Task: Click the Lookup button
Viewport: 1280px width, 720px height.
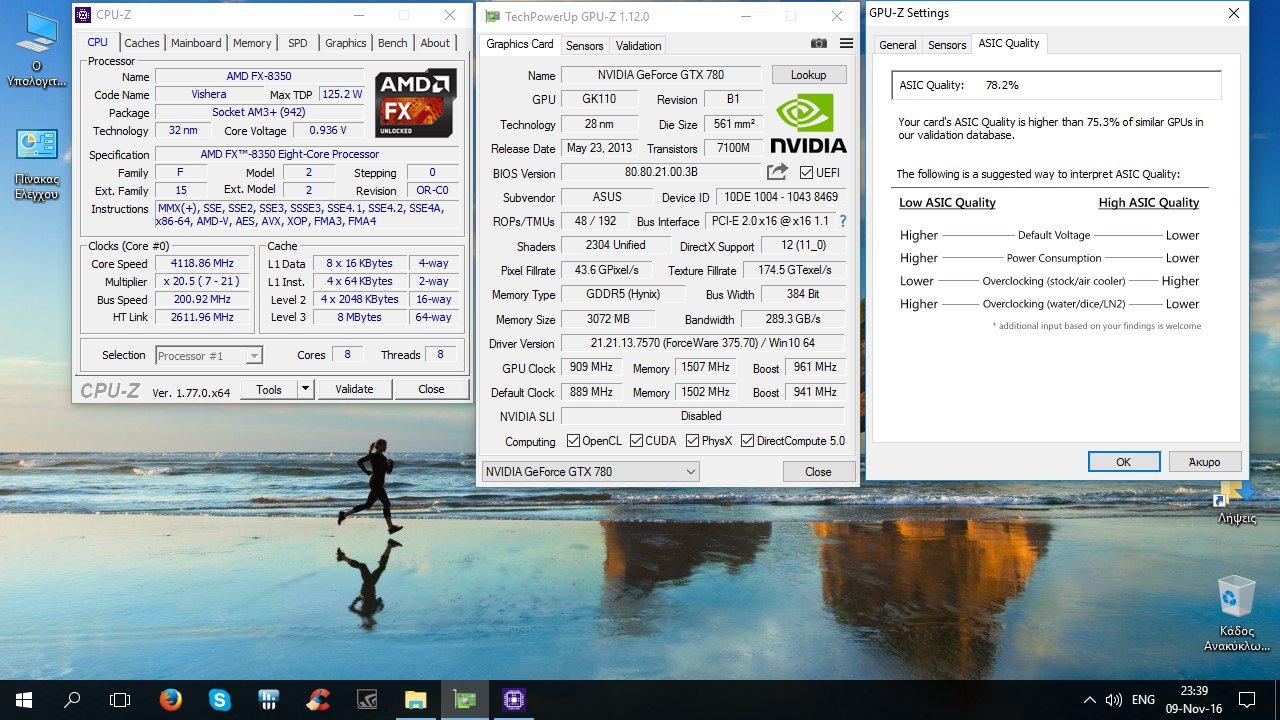Action: (809, 75)
